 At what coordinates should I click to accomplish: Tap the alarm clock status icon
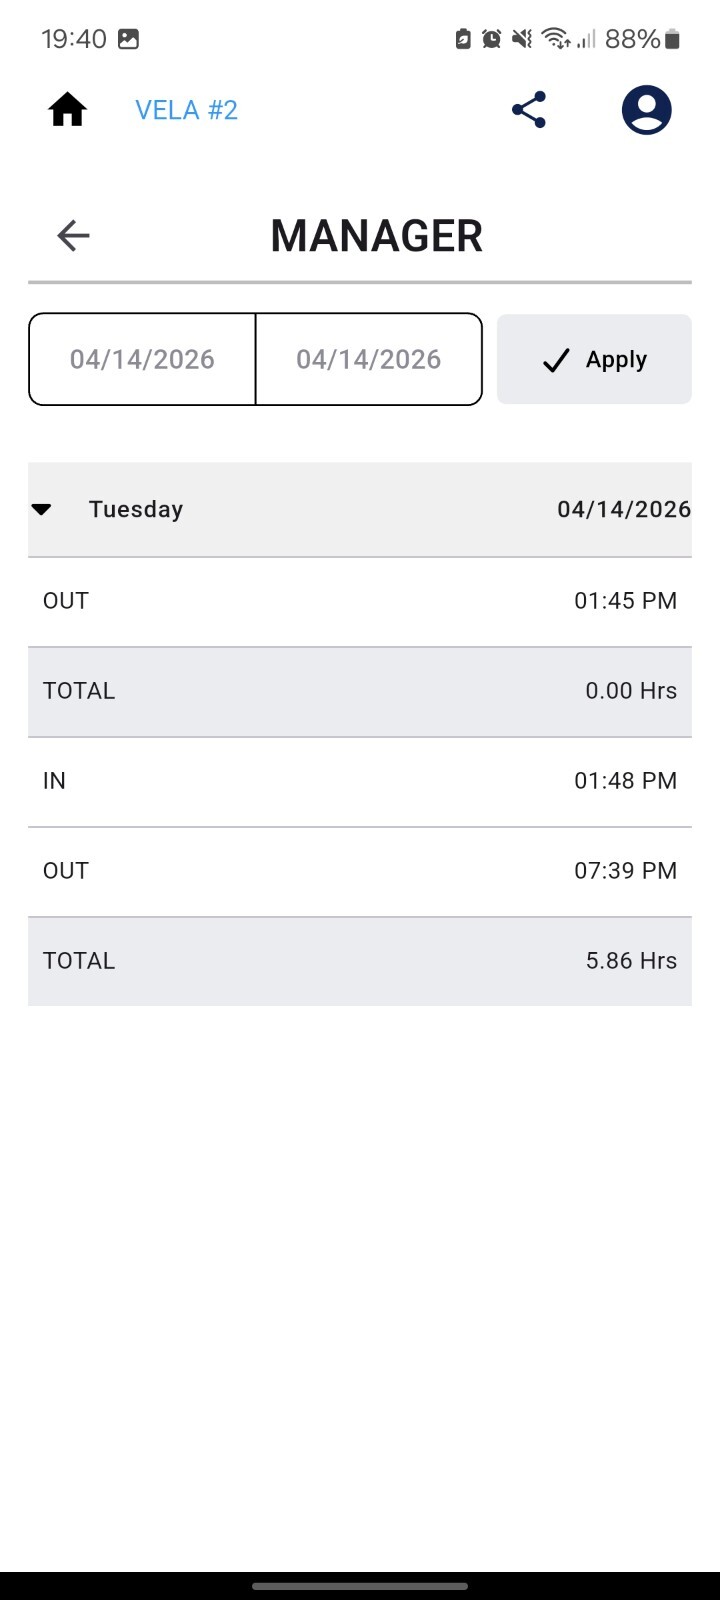click(x=491, y=39)
